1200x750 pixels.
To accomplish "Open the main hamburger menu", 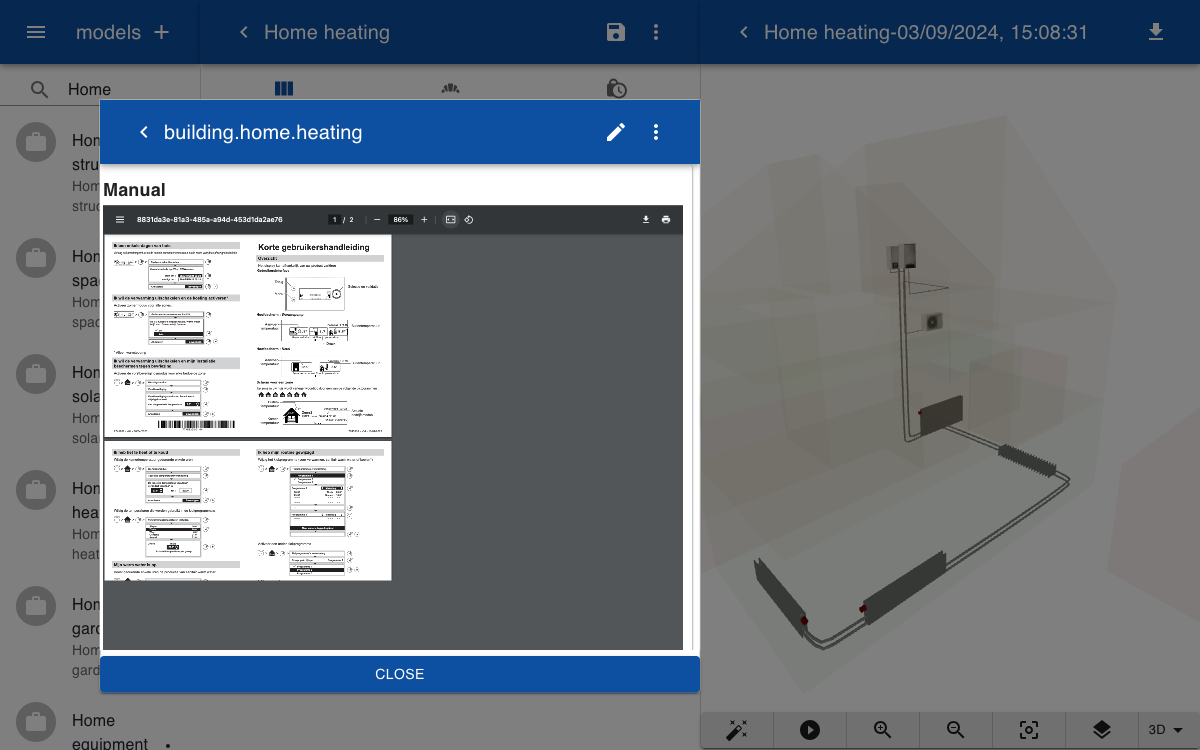I will pyautogui.click(x=36, y=32).
